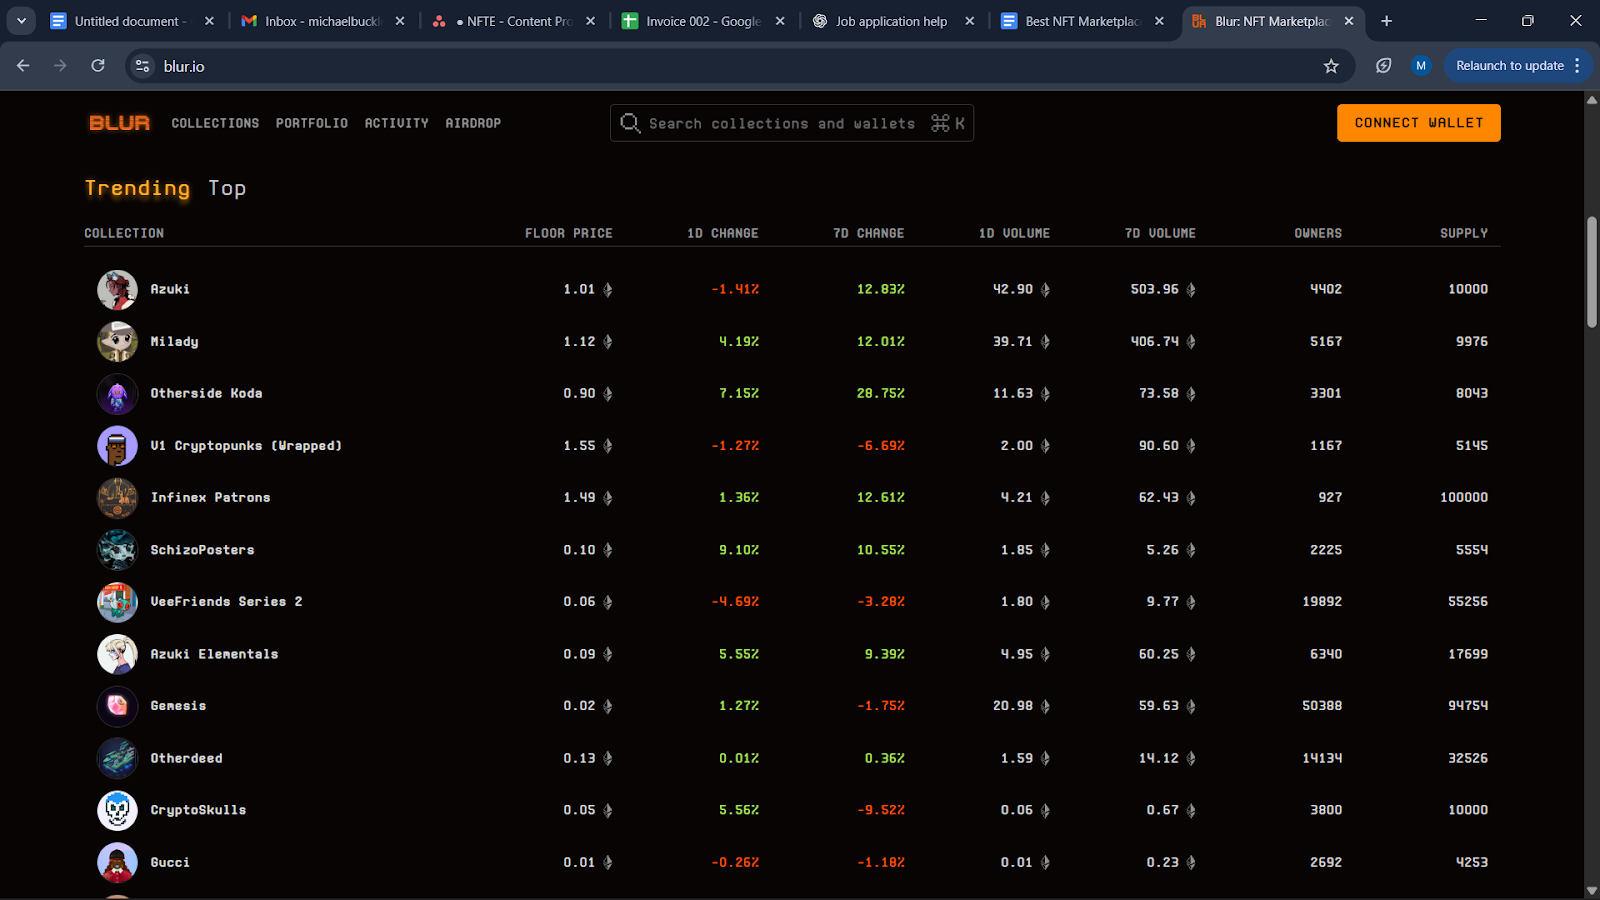Open the Otherside Koda collection
The height and width of the screenshot is (900, 1600).
point(206,394)
